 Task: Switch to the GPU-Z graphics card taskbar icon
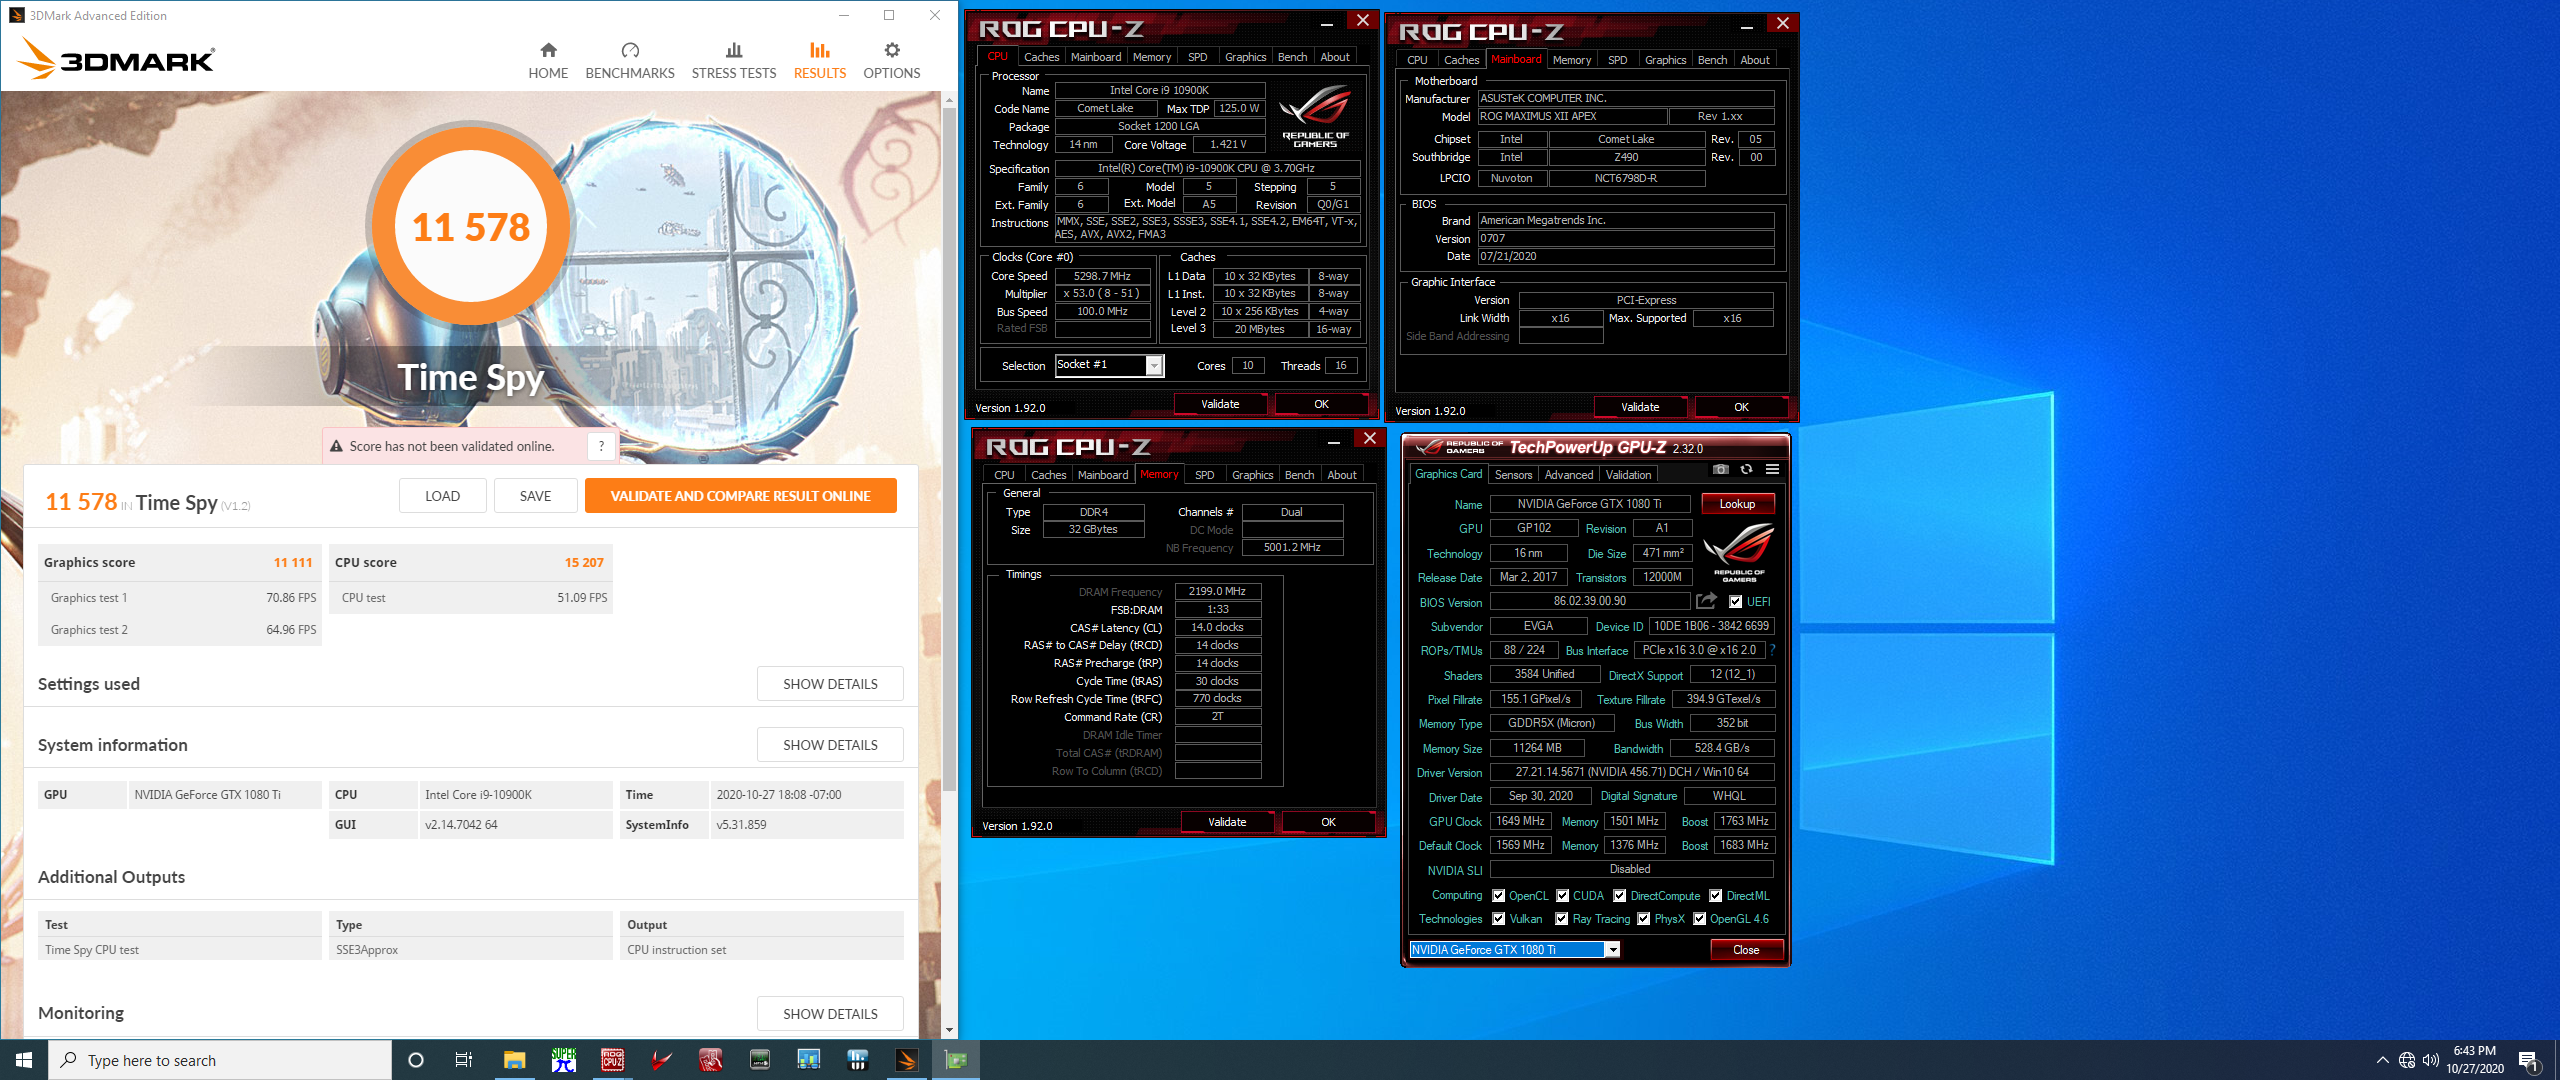[956, 1060]
